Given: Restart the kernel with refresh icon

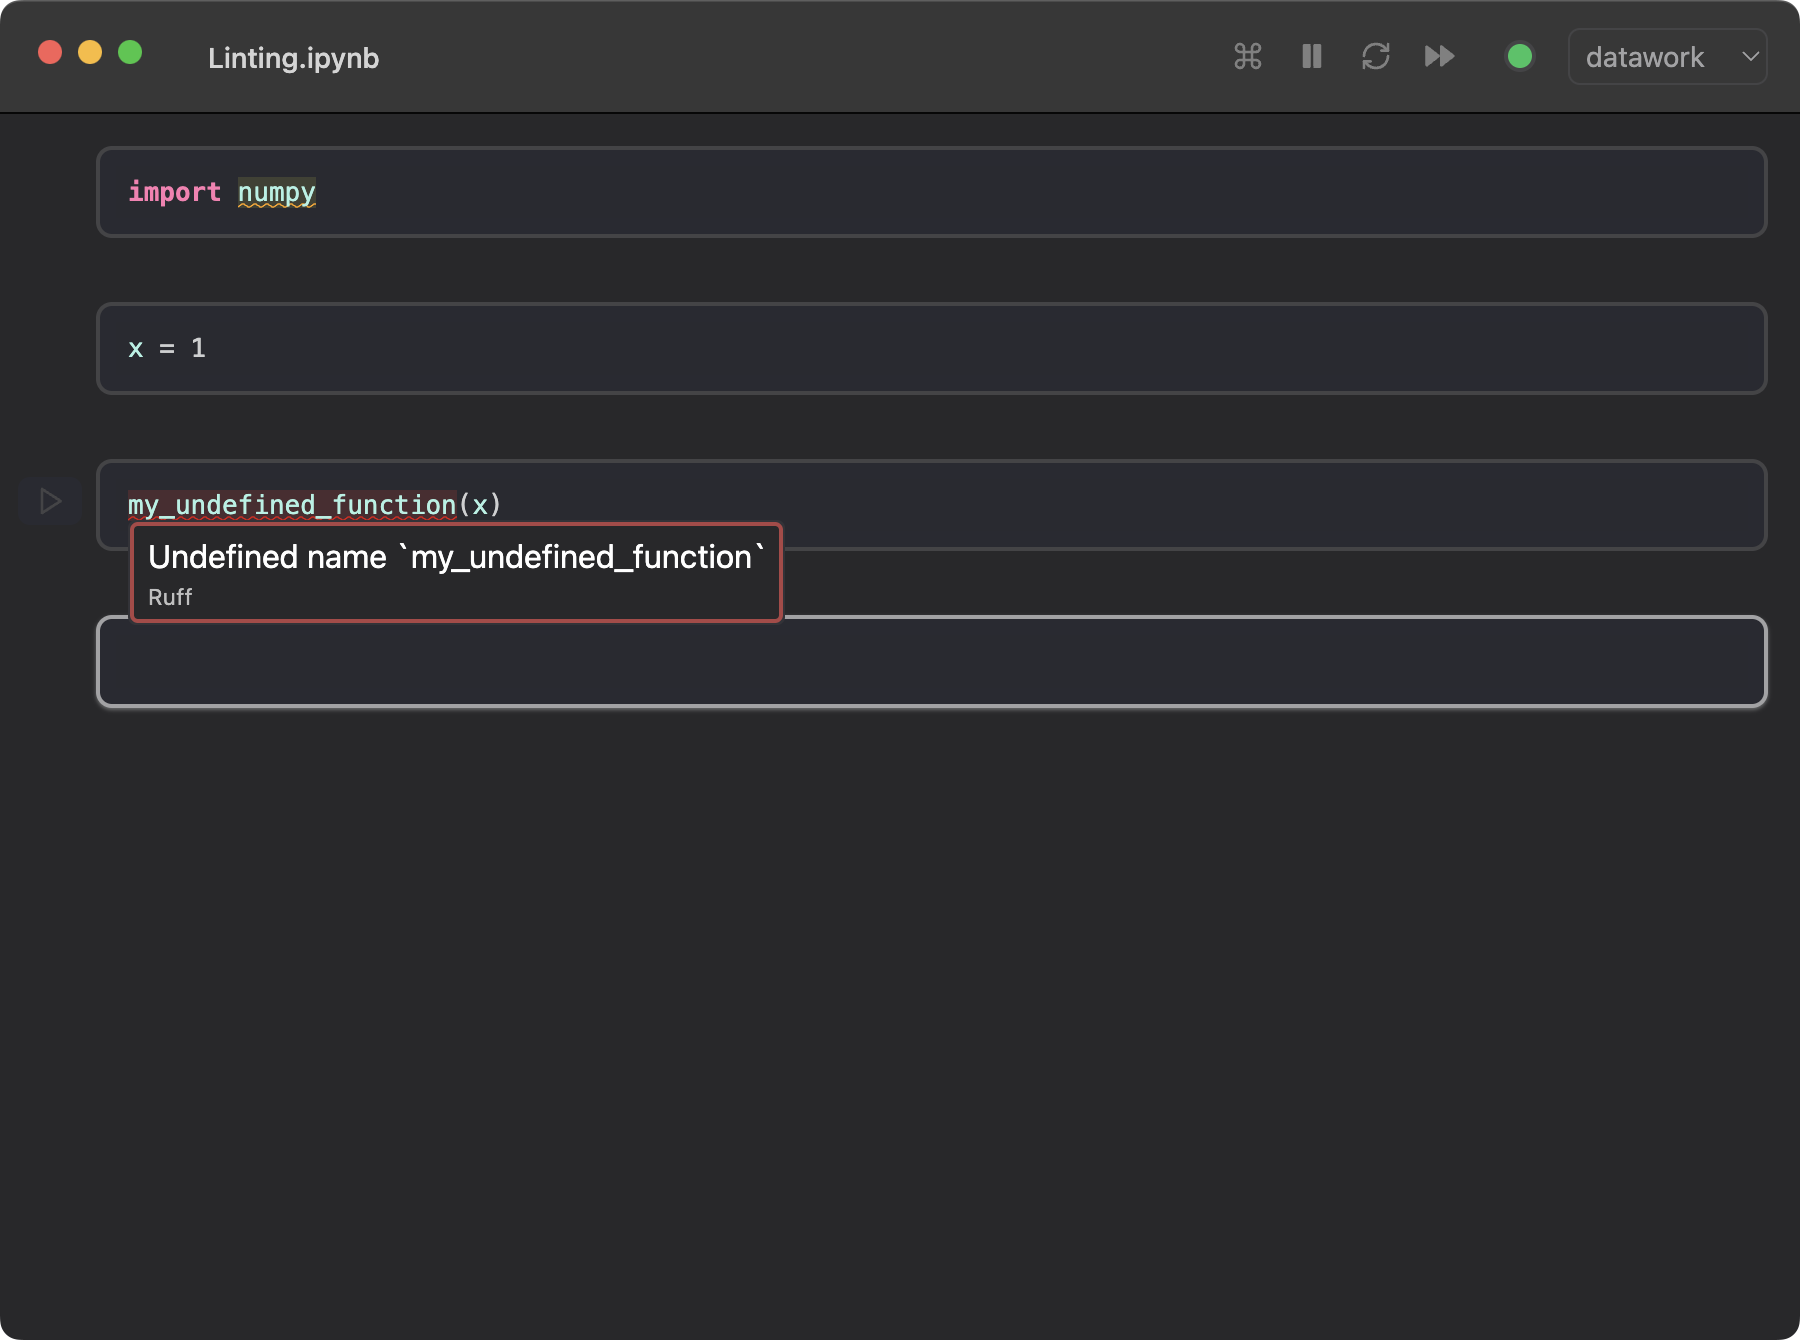Looking at the screenshot, I should click(1376, 56).
